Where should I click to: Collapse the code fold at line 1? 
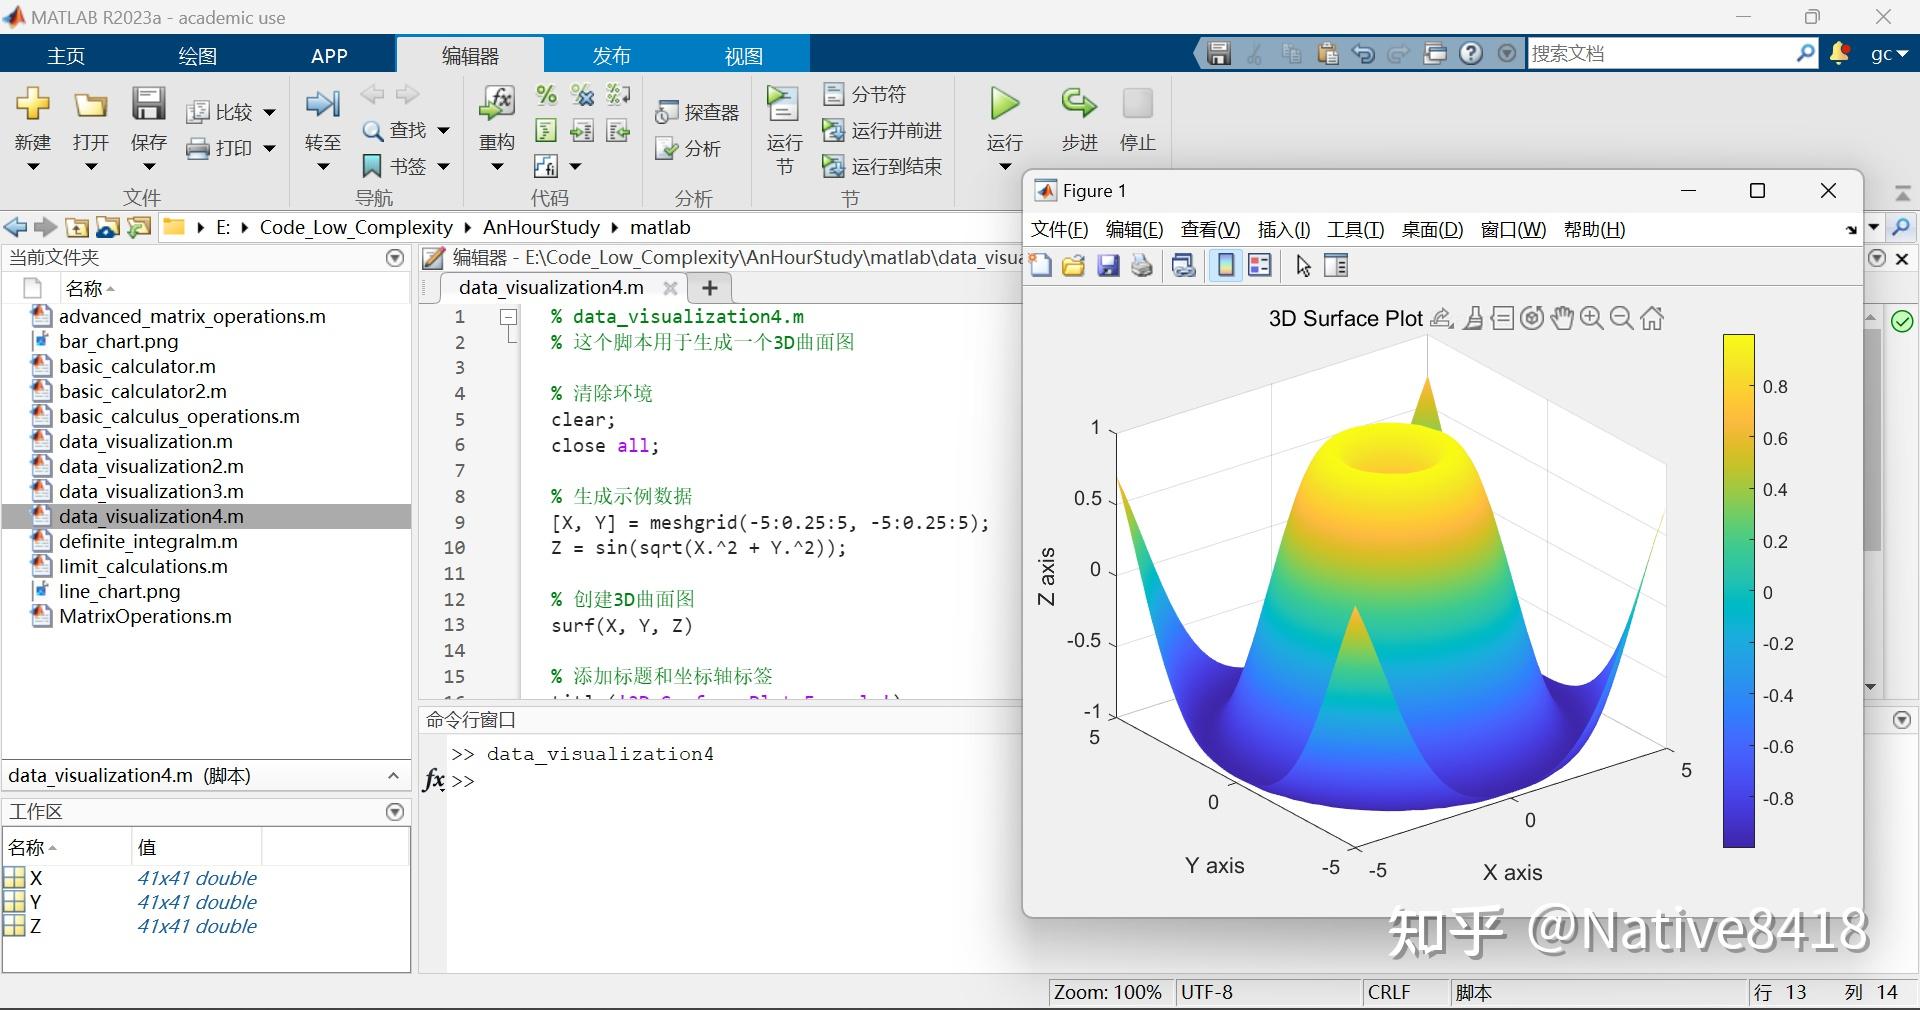pos(509,317)
